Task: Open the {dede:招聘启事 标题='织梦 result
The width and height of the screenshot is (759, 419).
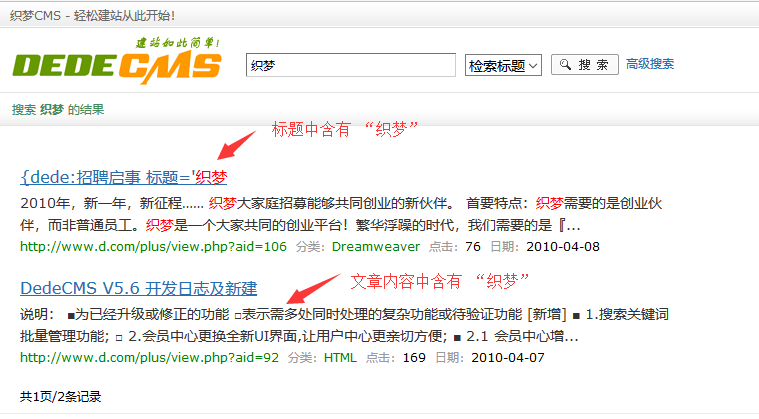Action: (123, 177)
